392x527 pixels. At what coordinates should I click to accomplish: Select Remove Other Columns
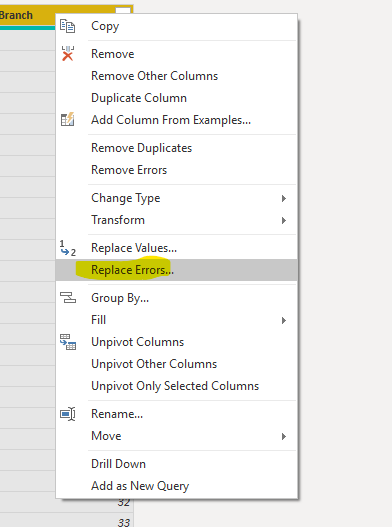(177, 76)
